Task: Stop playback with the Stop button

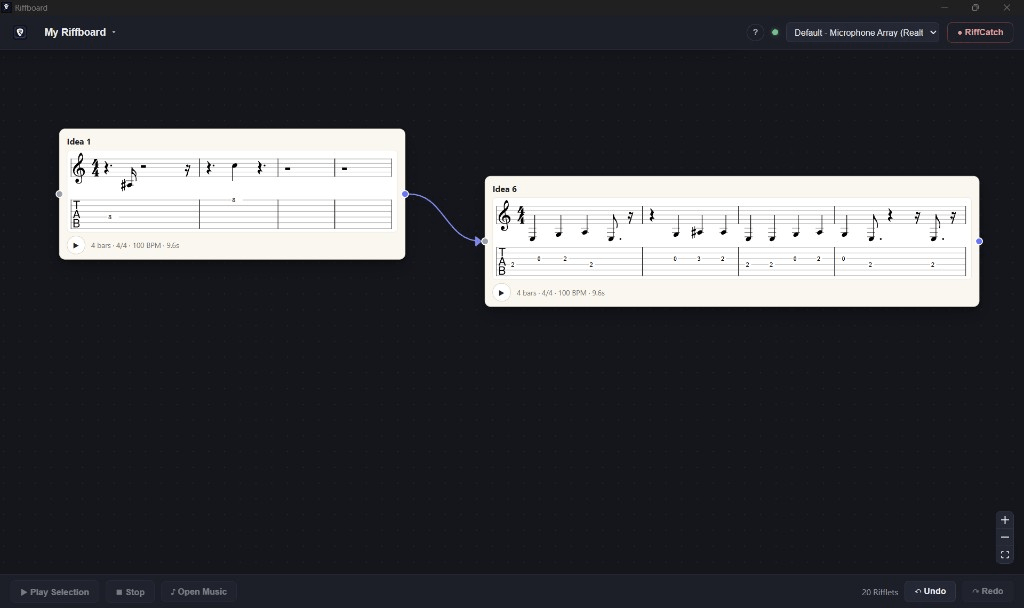Action: coord(130,592)
